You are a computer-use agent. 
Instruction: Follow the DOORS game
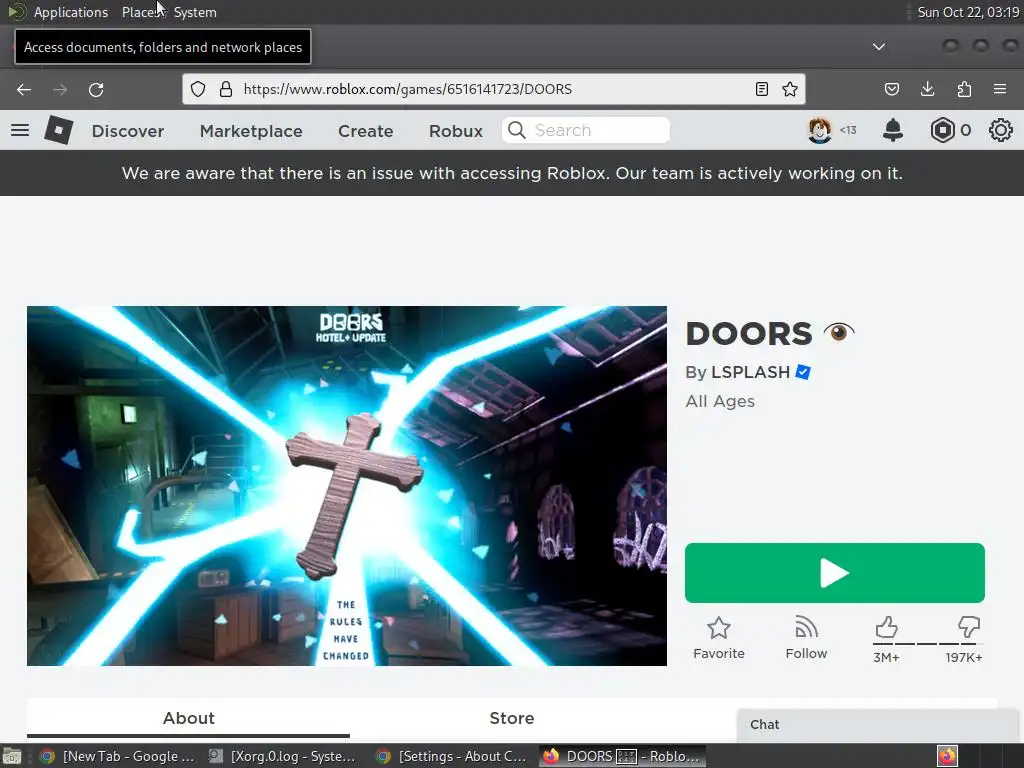[807, 638]
